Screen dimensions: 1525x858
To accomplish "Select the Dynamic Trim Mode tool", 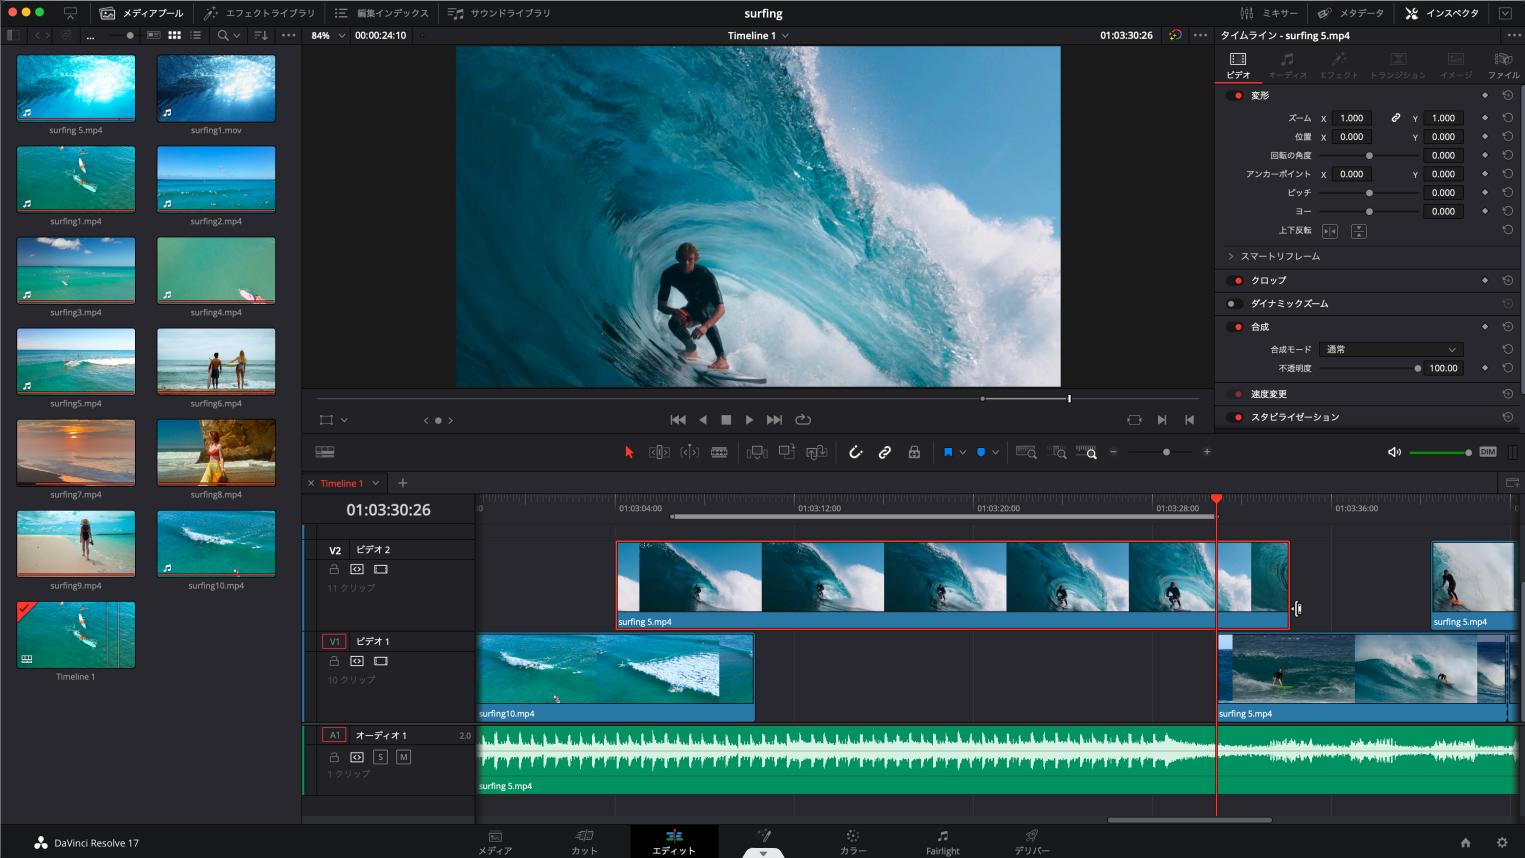I will [x=689, y=452].
